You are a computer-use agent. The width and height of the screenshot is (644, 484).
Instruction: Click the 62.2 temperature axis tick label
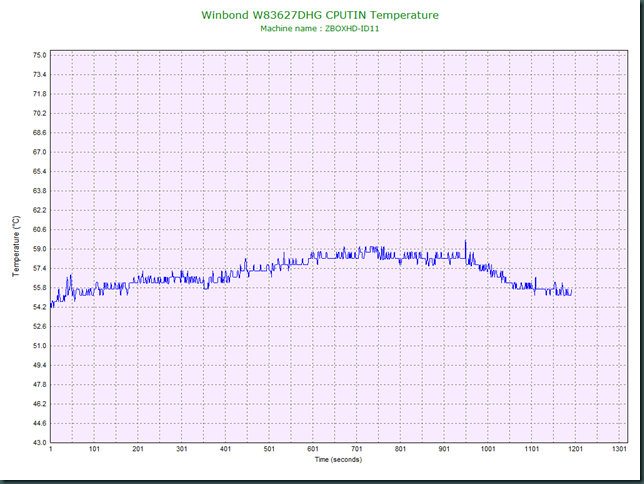[x=39, y=210]
